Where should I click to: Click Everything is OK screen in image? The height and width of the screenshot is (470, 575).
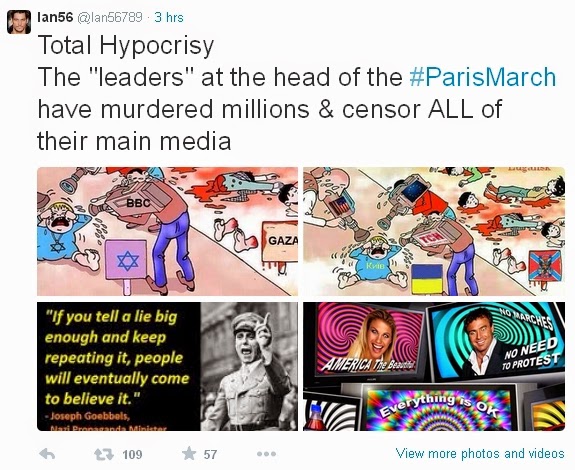439,407
